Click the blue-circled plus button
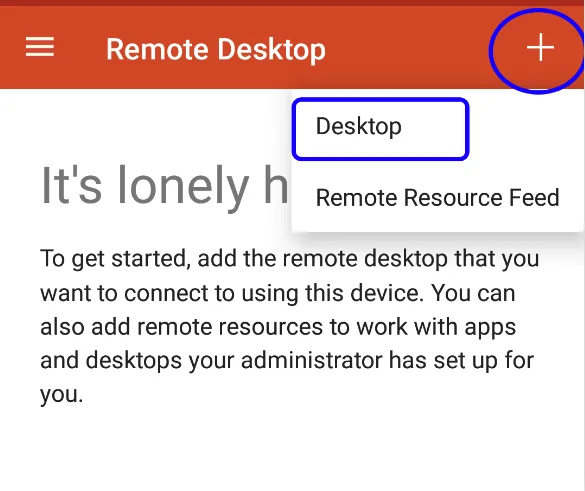 pos(537,51)
